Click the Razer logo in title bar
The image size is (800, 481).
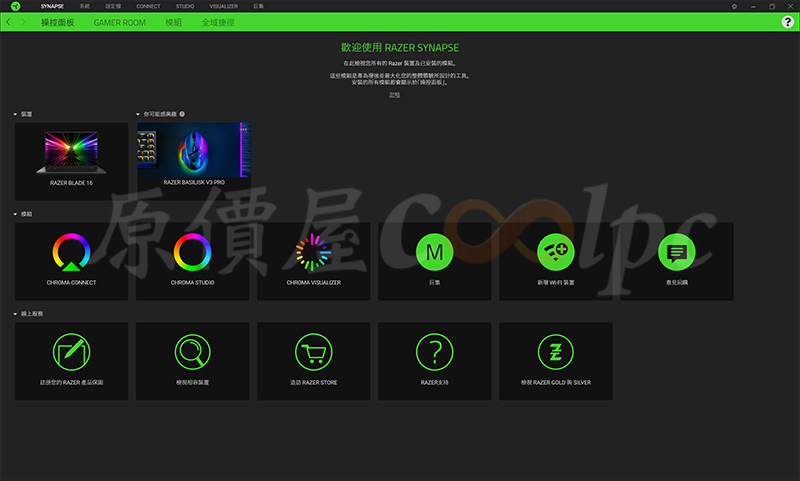pos(15,6)
